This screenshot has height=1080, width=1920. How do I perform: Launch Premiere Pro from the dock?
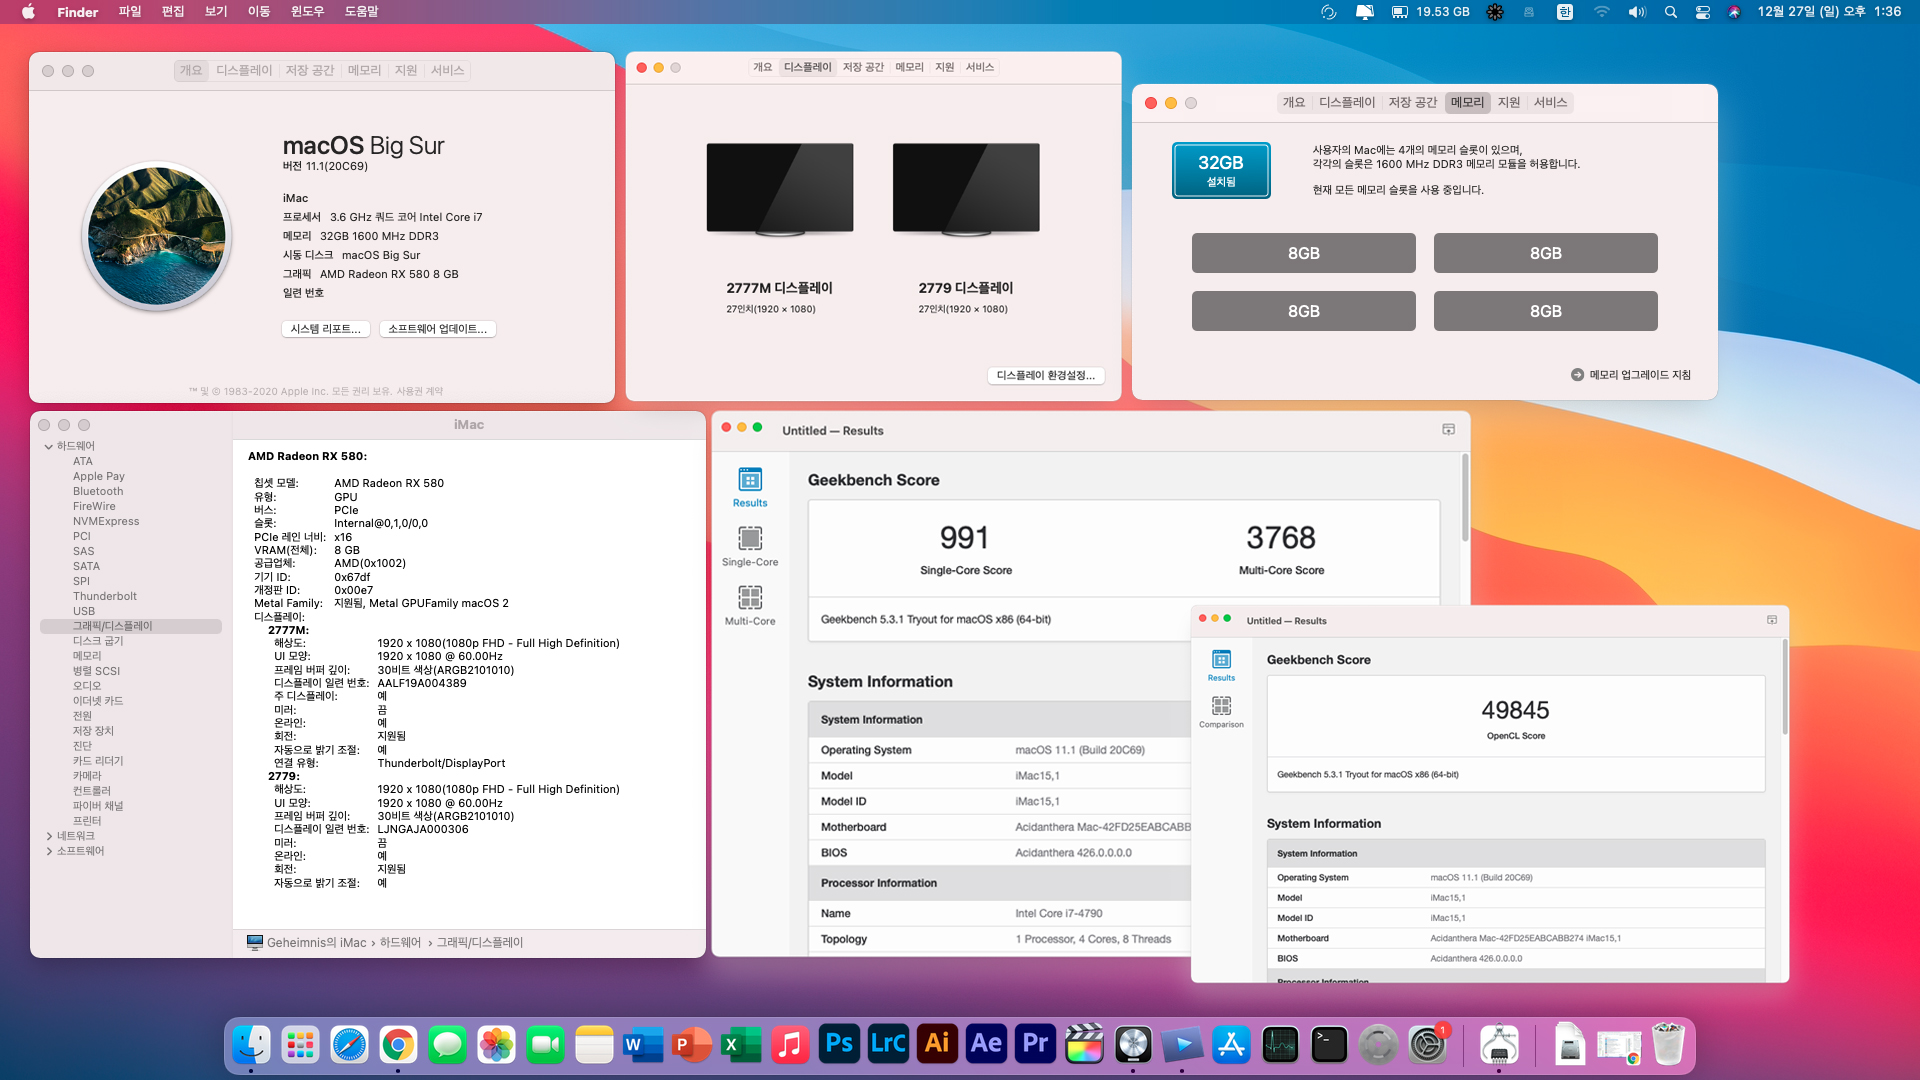coord(1035,1045)
